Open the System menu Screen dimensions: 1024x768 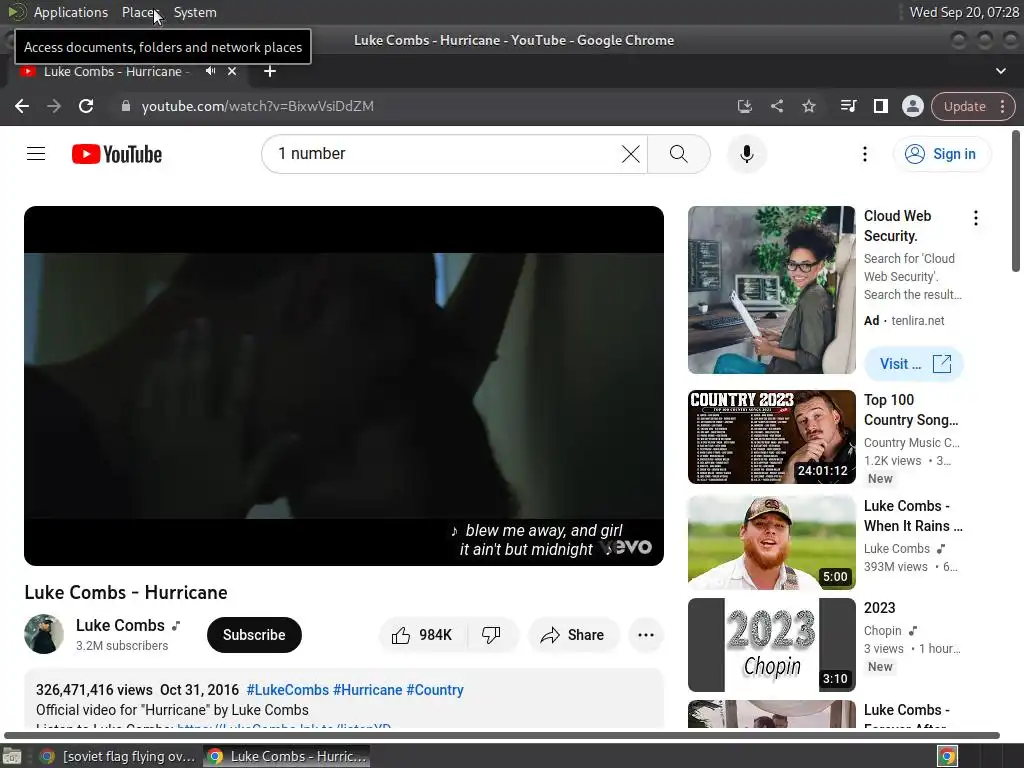pyautogui.click(x=195, y=12)
